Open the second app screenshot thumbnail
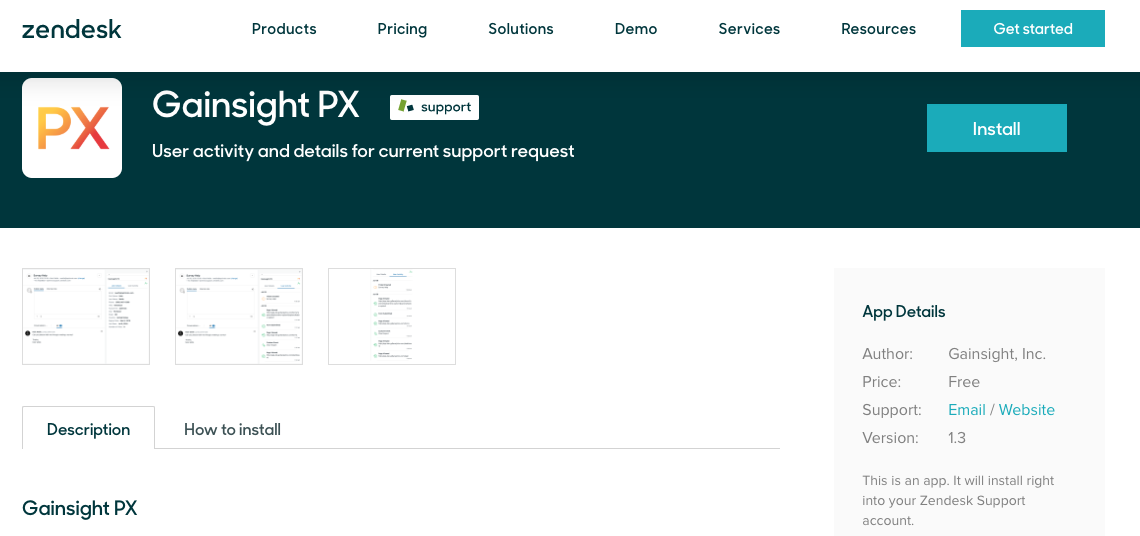 (x=239, y=316)
